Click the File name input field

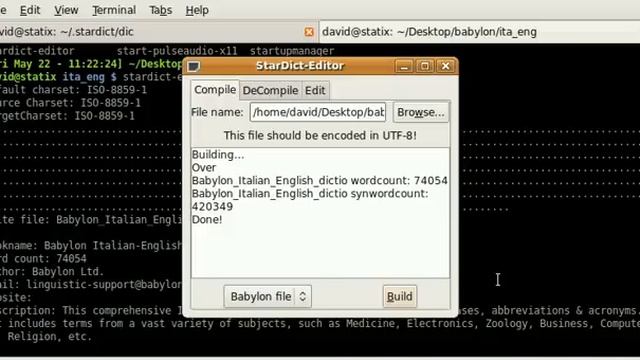pos(318,112)
